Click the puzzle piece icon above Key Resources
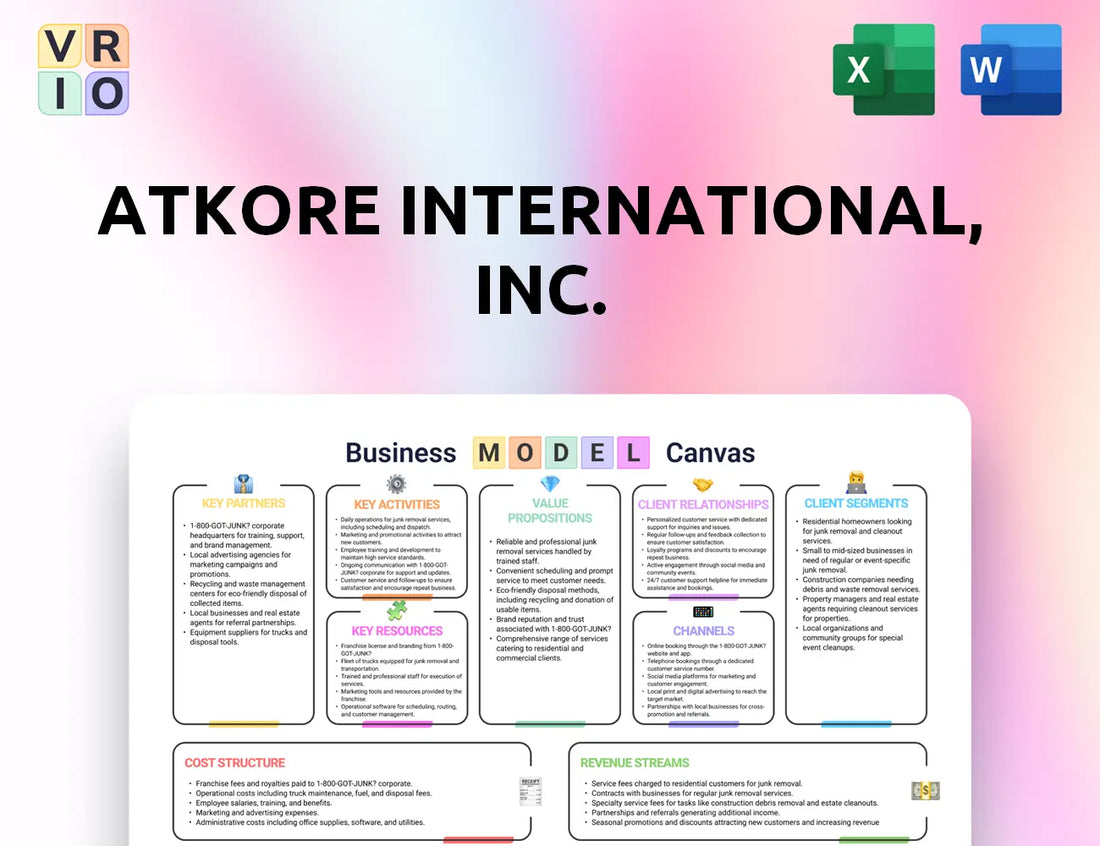The image size is (1100, 846). click(x=396, y=610)
